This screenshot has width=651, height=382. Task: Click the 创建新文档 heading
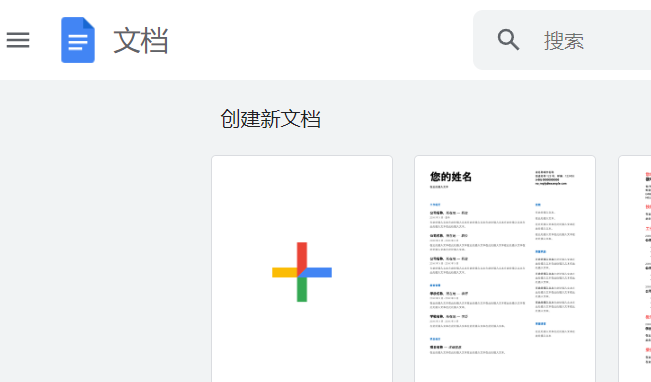270,119
